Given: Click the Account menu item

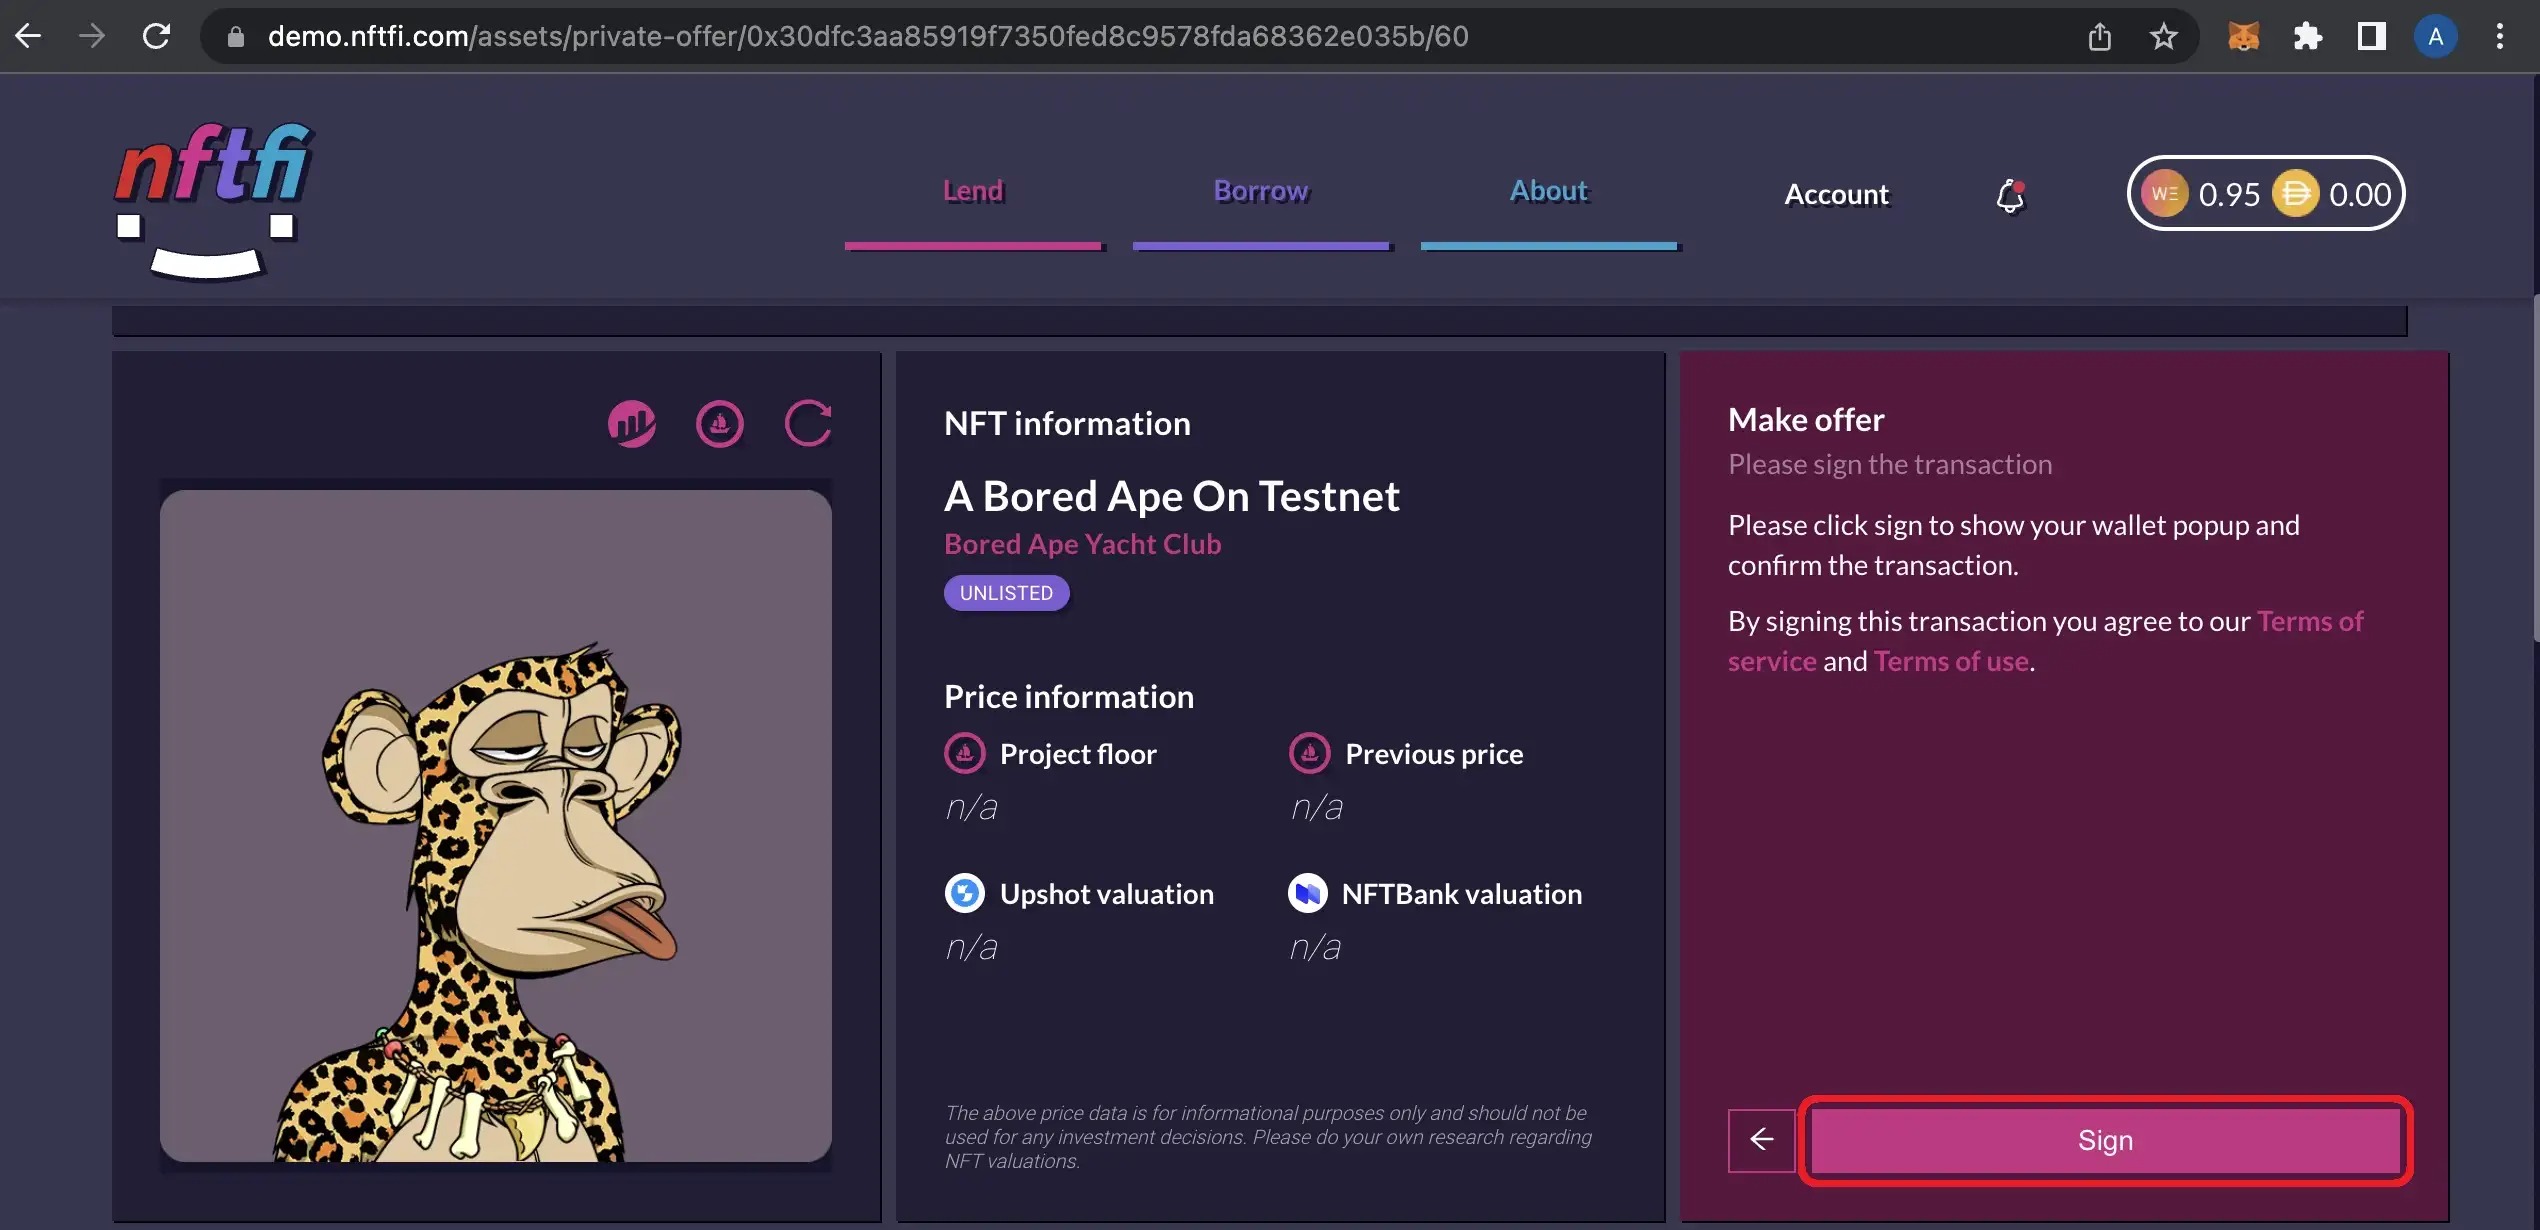Looking at the screenshot, I should pyautogui.click(x=1835, y=191).
